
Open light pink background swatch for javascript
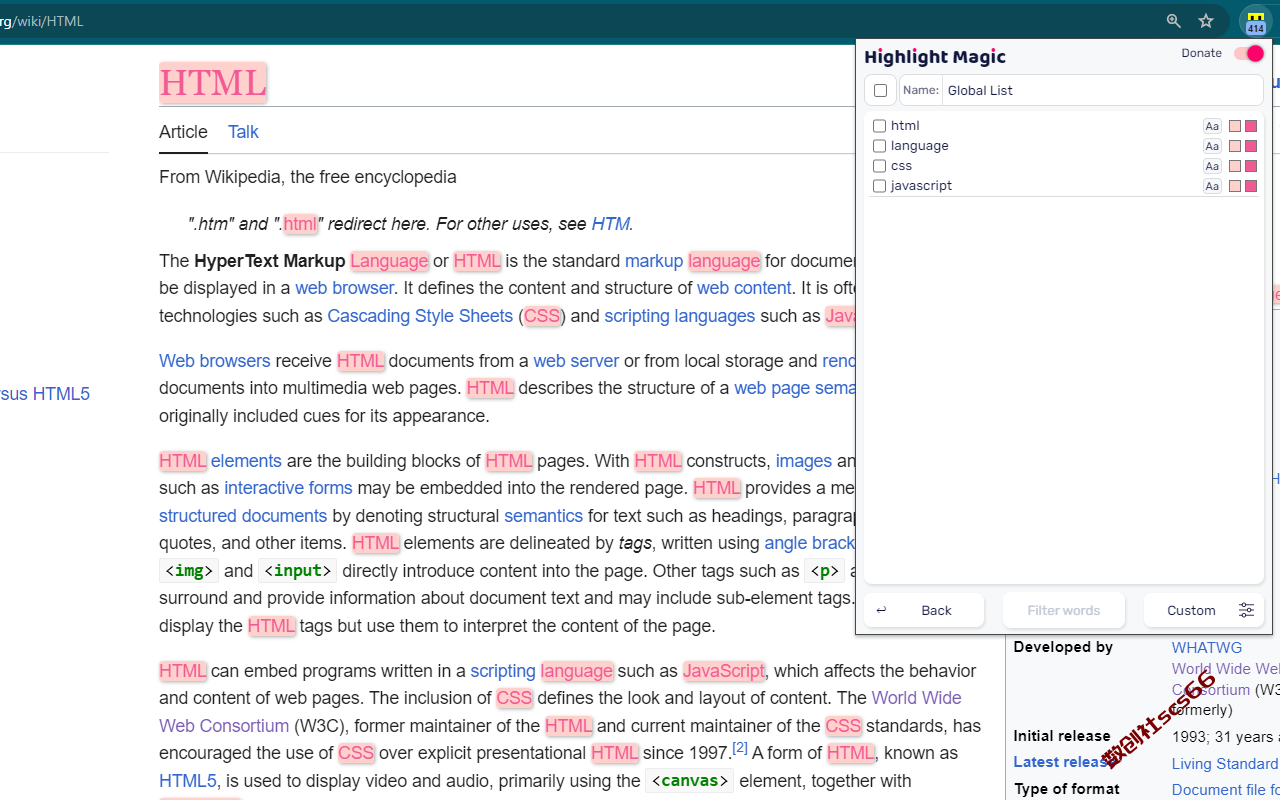click(x=1235, y=186)
